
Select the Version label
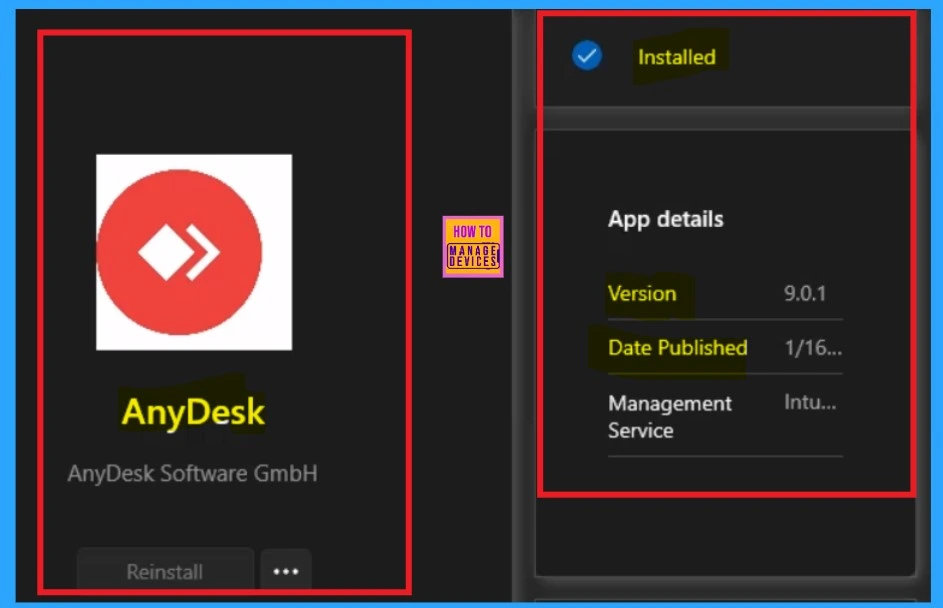pyautogui.click(x=642, y=293)
